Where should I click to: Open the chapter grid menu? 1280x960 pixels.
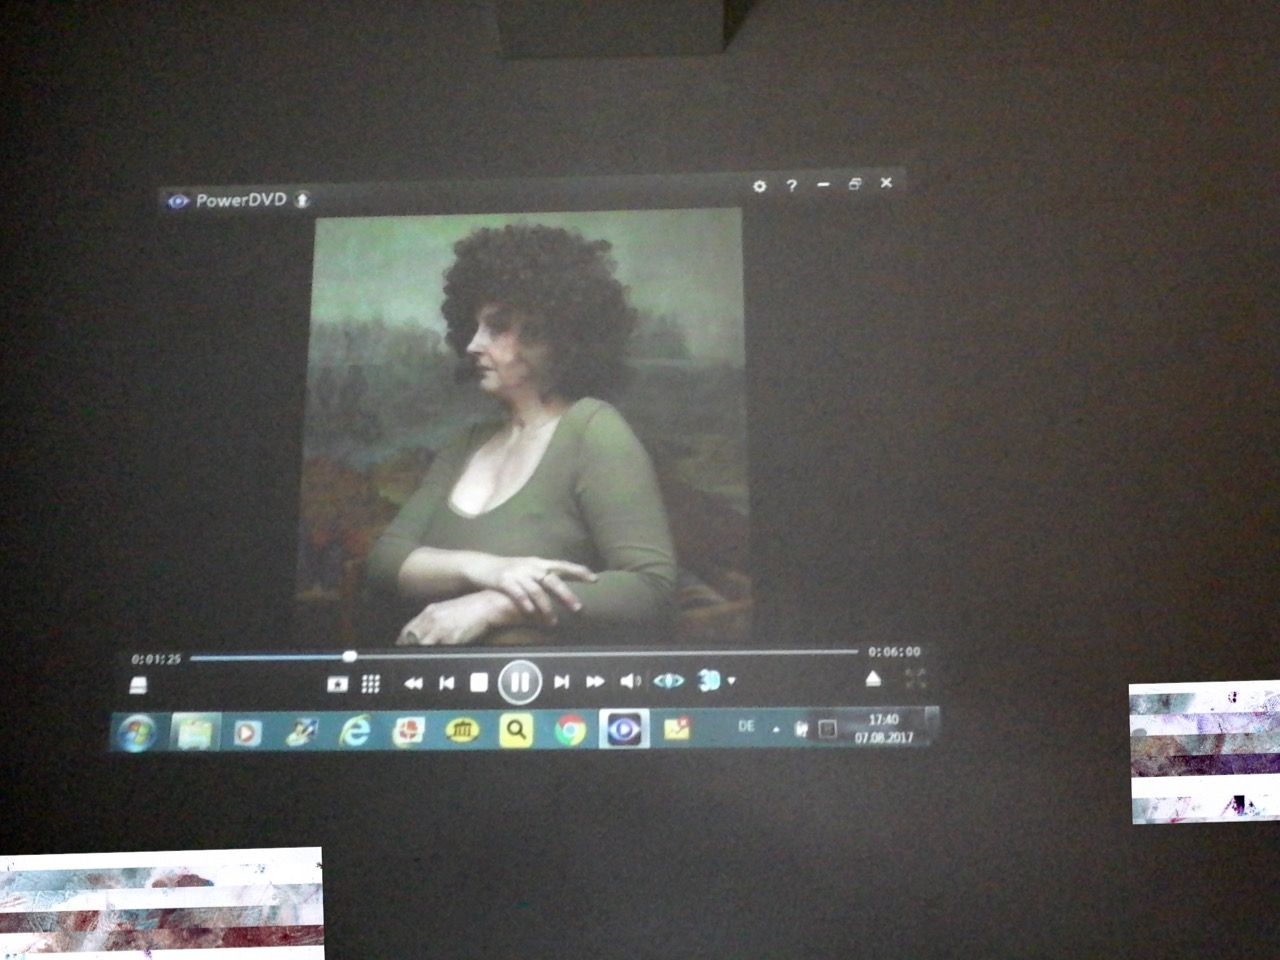370,684
